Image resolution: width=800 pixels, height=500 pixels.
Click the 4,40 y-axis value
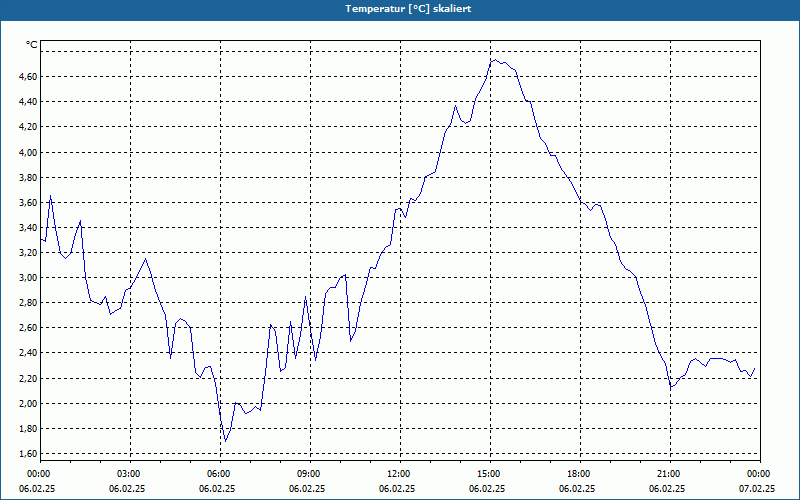click(28, 102)
